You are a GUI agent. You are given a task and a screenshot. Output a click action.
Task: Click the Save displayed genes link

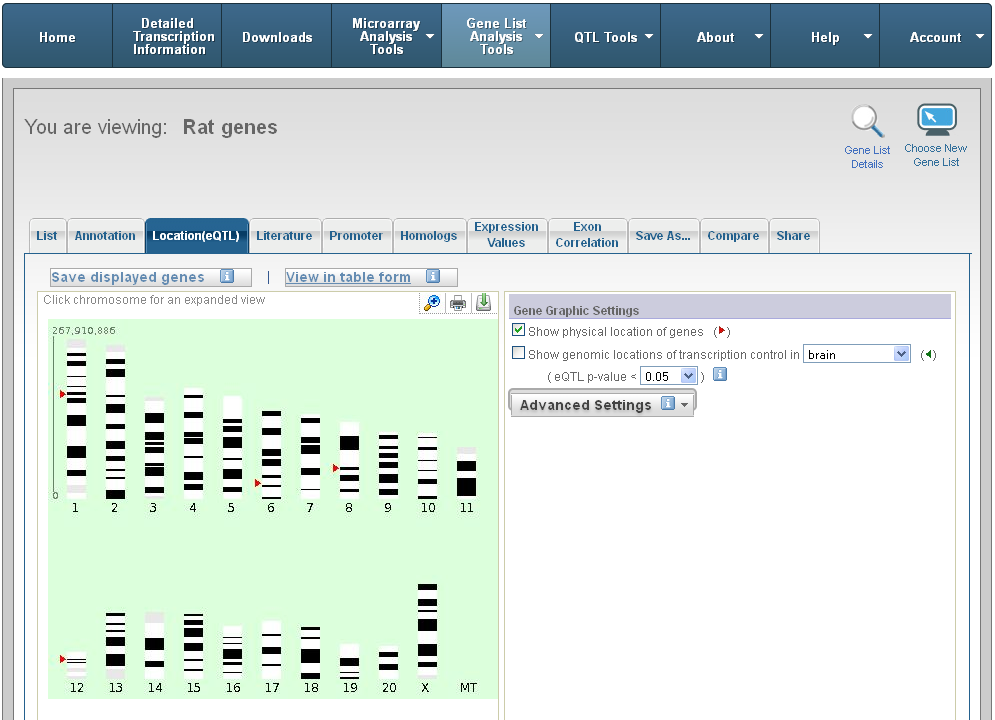pos(128,277)
